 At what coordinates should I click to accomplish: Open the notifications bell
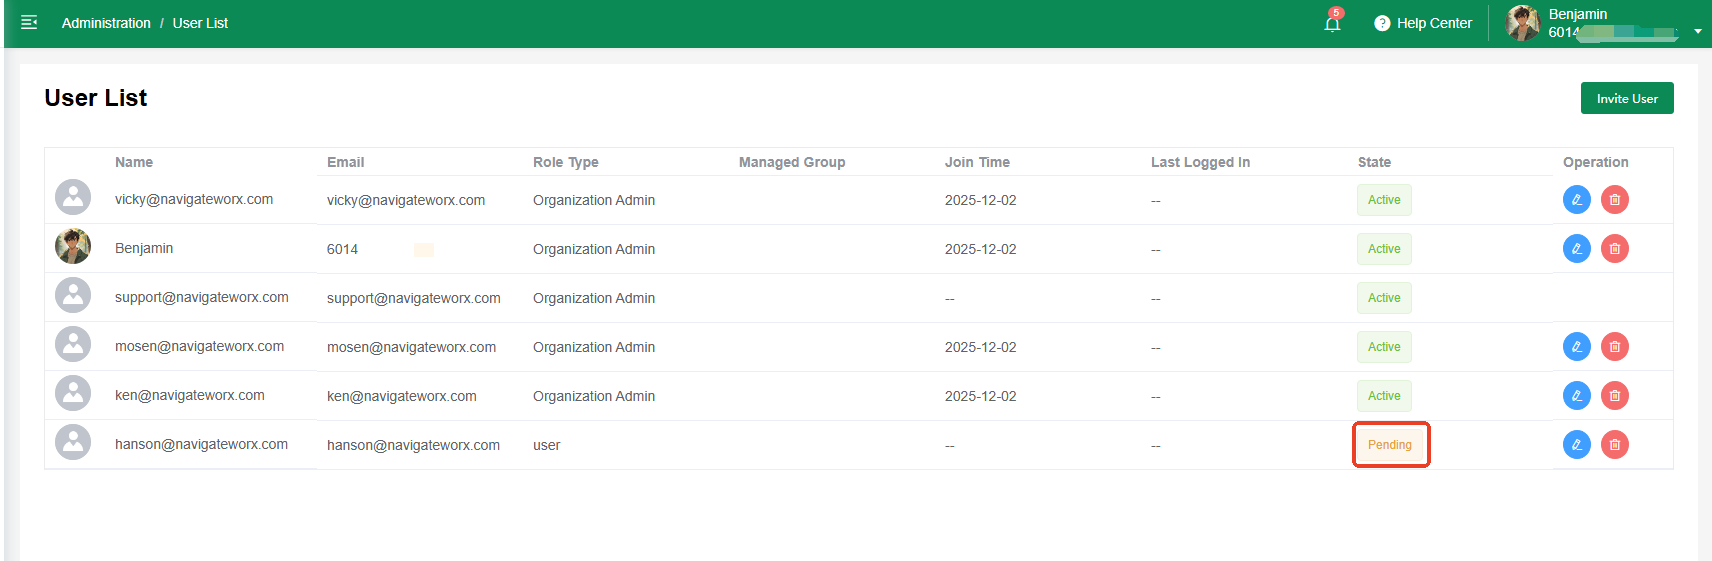pos(1332,23)
